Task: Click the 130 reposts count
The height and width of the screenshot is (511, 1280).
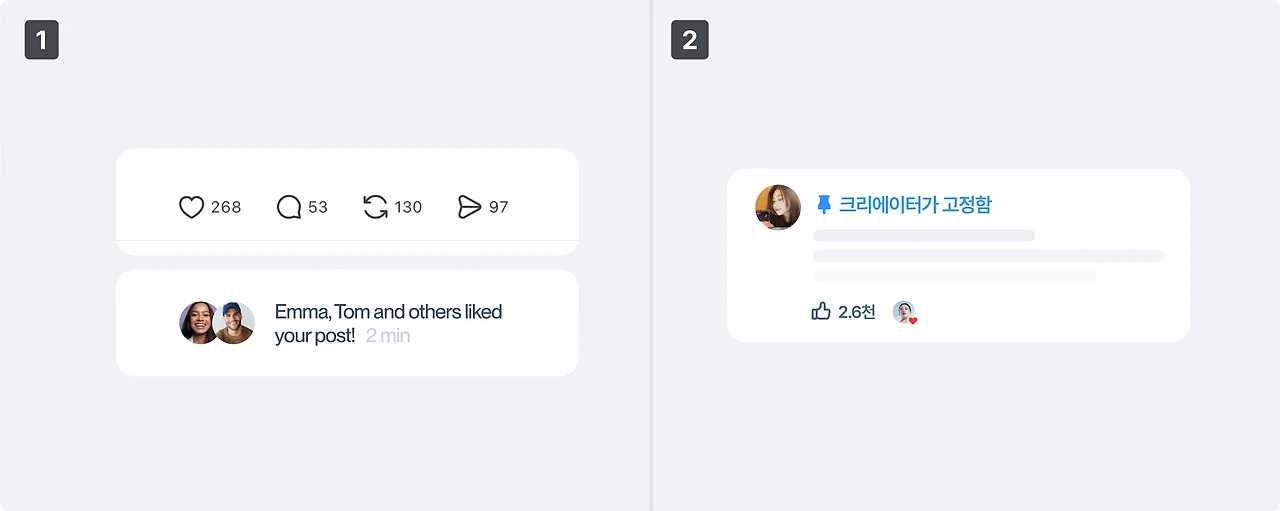Action: [408, 207]
